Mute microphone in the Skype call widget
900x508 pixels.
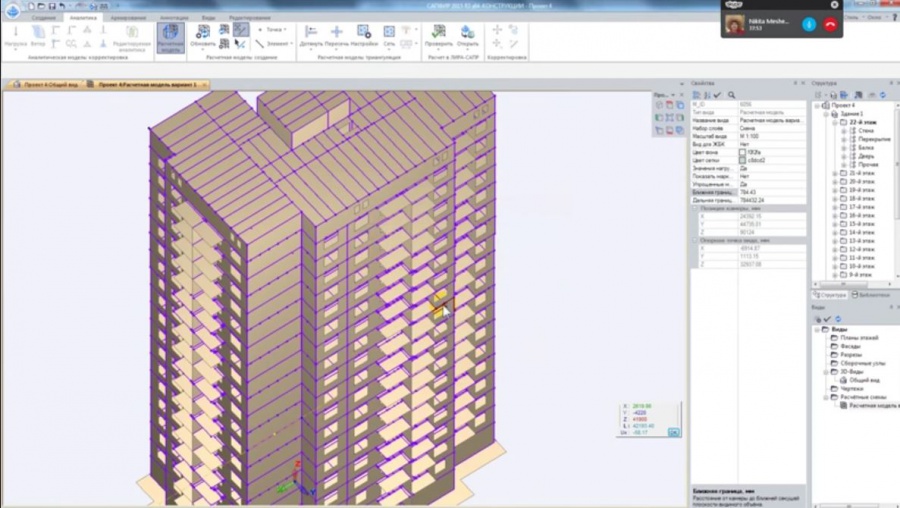(809, 24)
